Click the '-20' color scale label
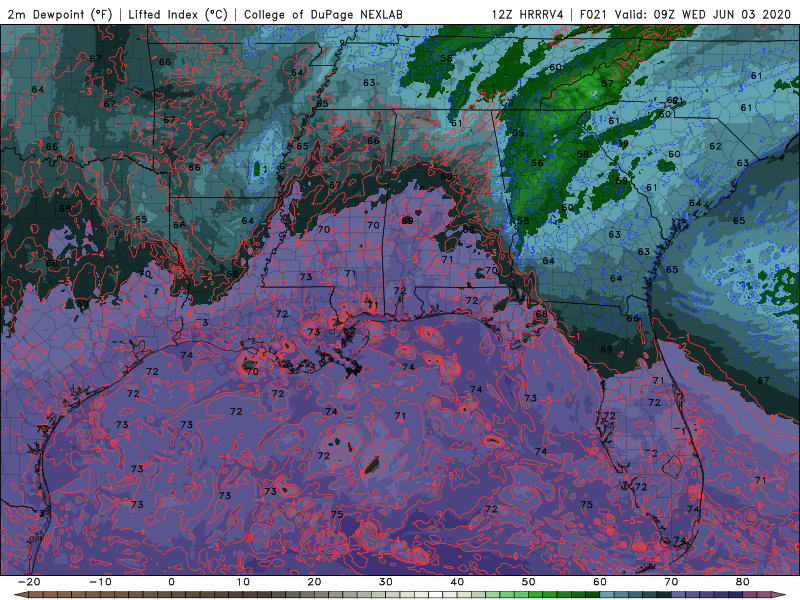 click(29, 582)
